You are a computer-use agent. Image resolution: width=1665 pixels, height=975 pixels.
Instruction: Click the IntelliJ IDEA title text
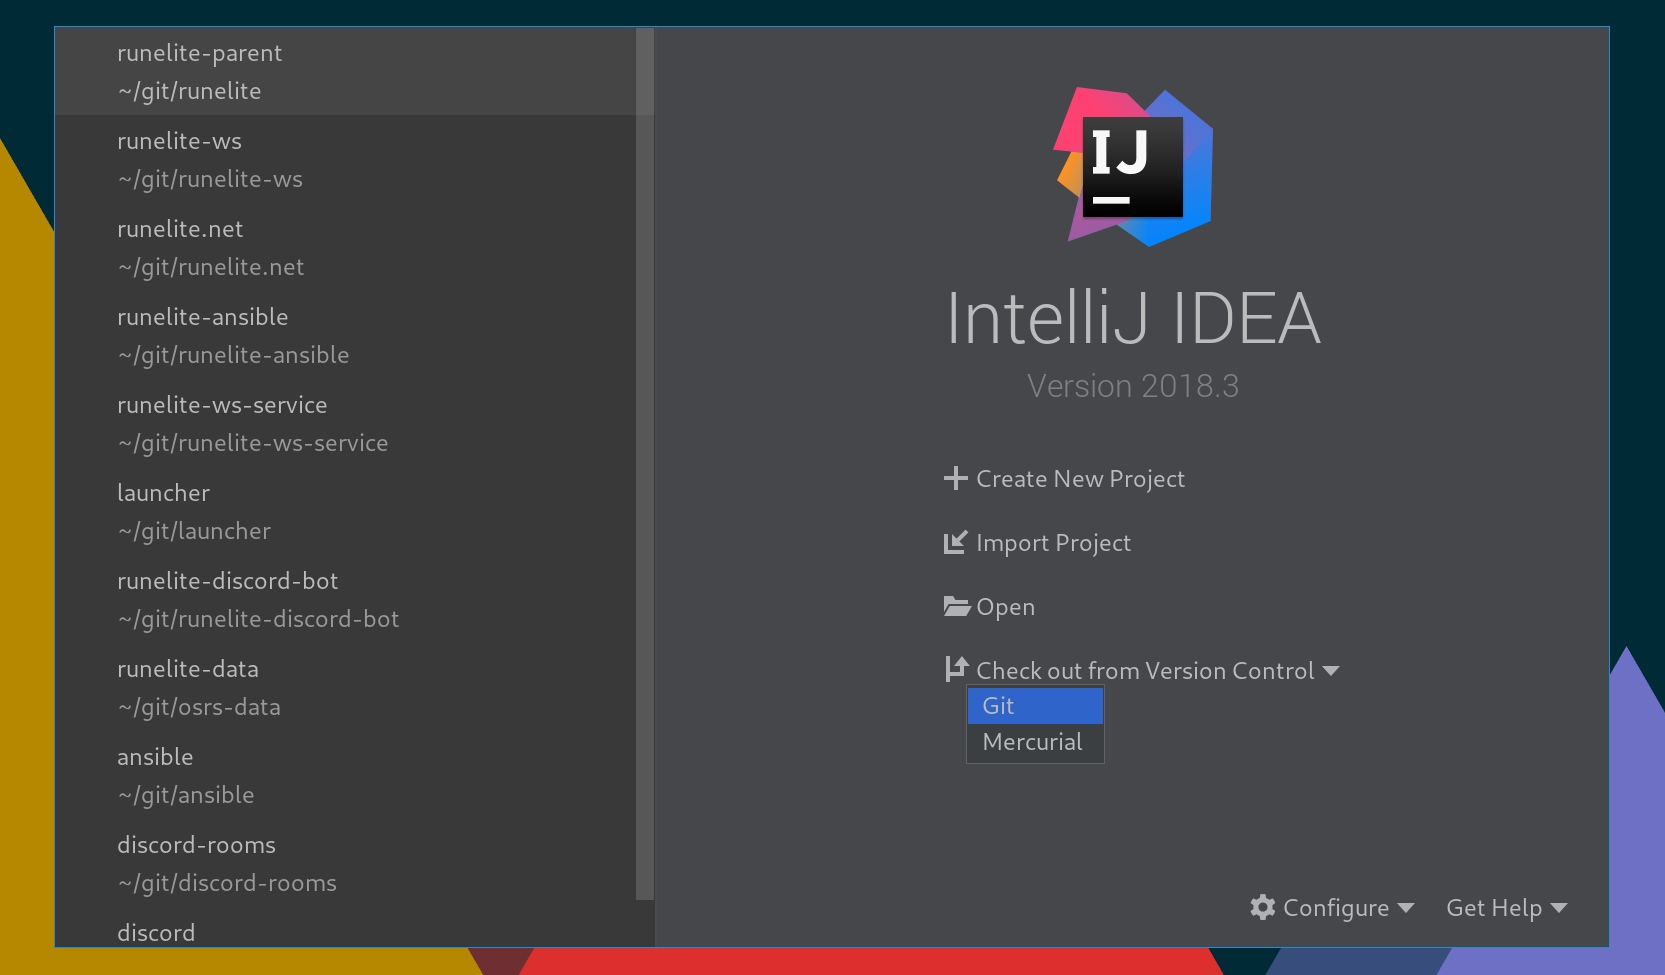1133,318
